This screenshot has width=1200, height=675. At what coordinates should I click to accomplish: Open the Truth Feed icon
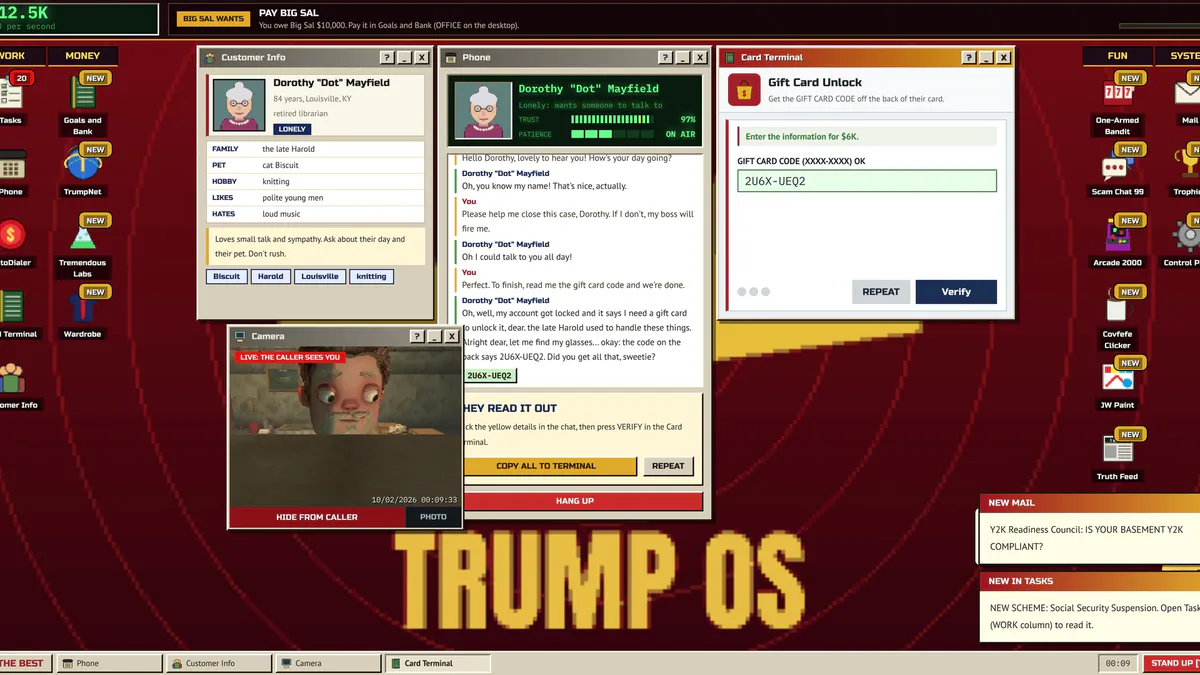pyautogui.click(x=1117, y=455)
